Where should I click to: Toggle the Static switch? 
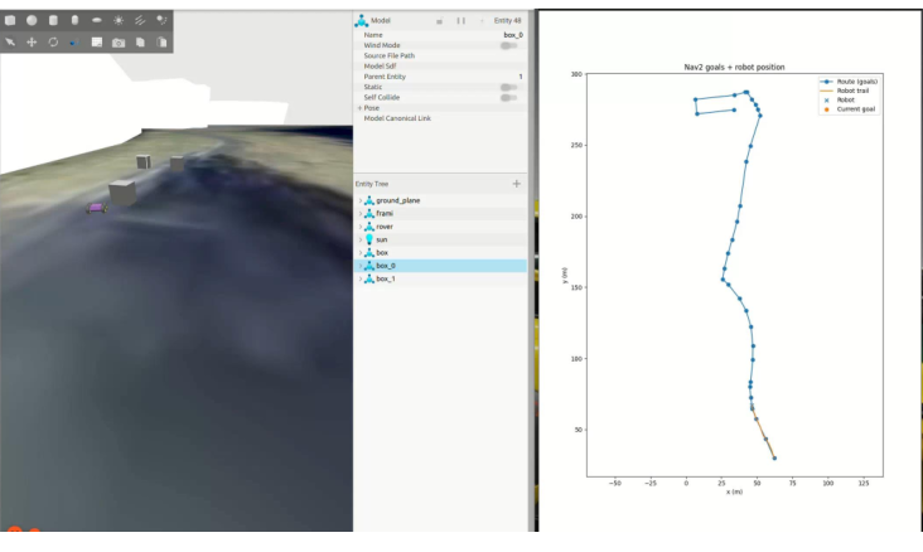pyautogui.click(x=509, y=87)
